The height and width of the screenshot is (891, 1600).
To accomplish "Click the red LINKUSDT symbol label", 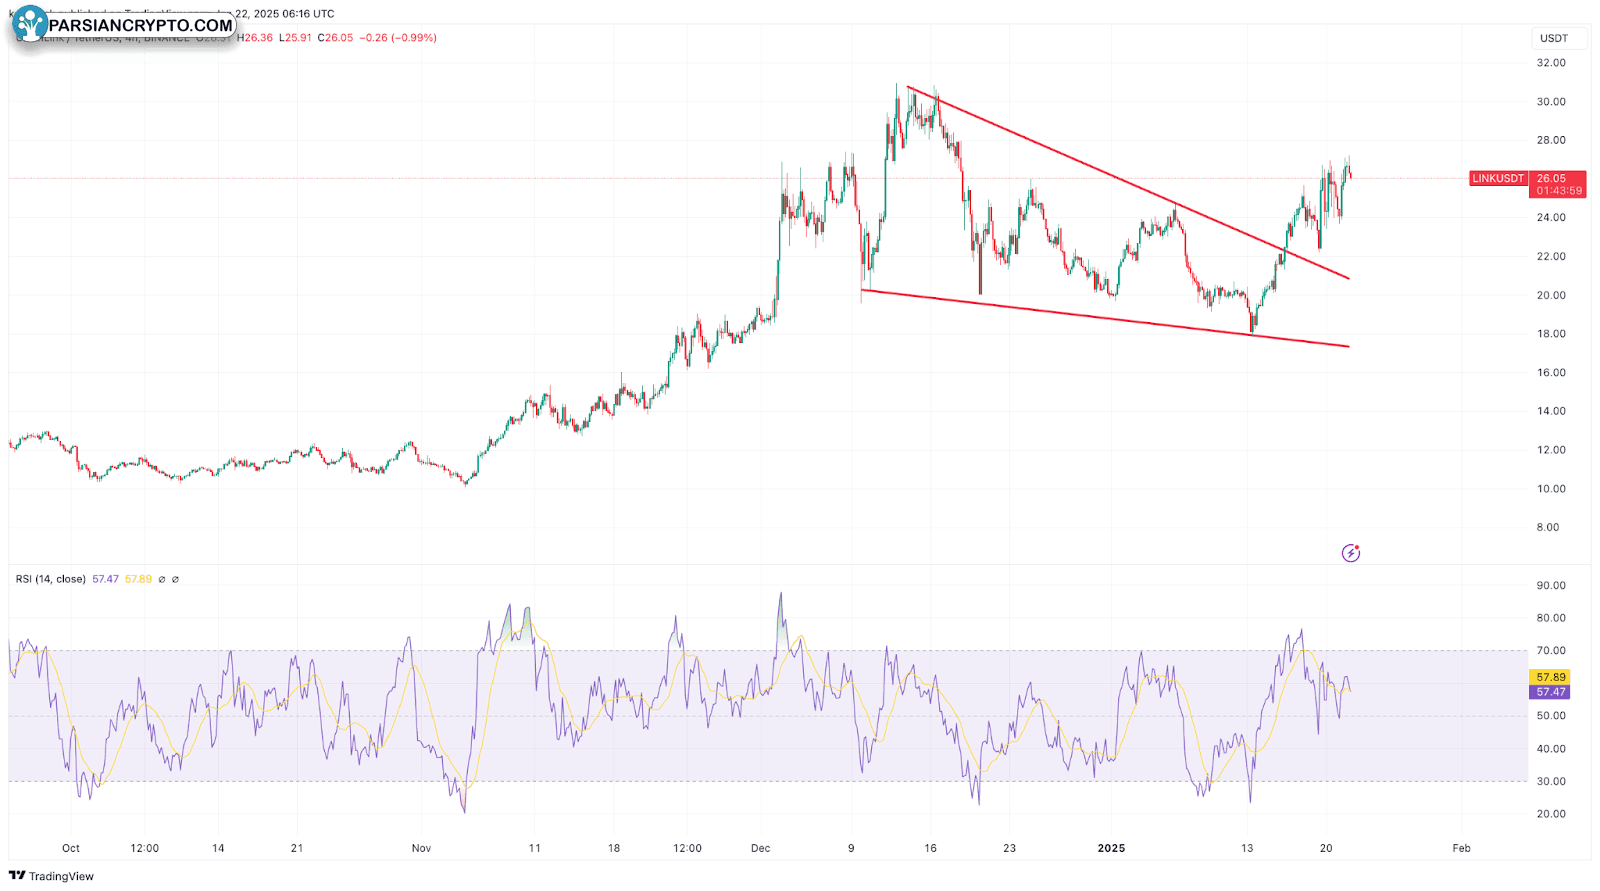I will [1498, 178].
